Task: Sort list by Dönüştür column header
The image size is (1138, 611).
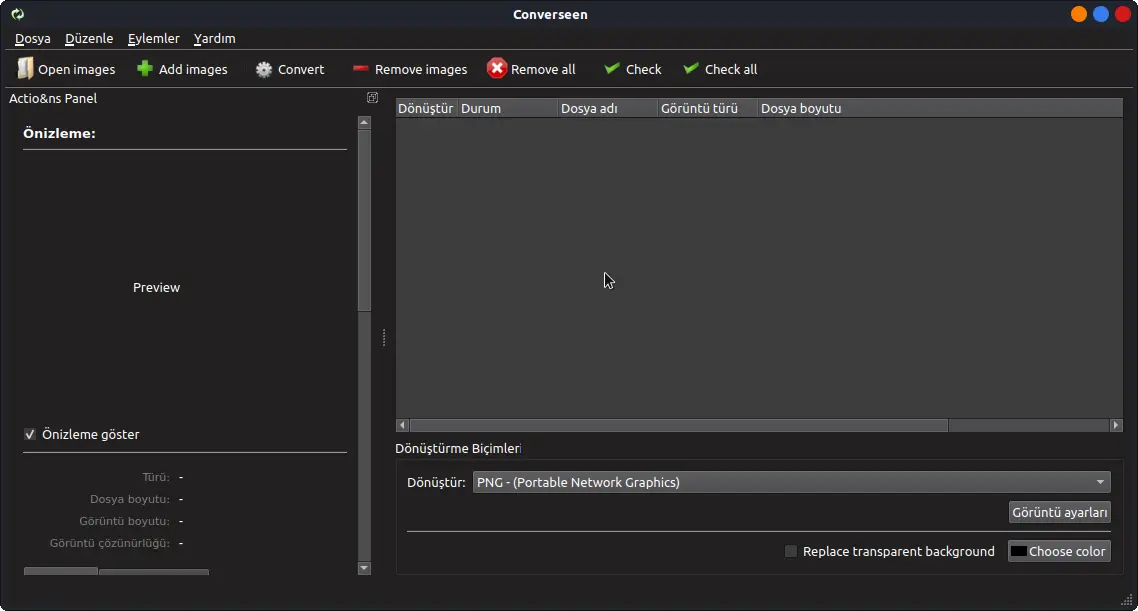Action: 426,108
